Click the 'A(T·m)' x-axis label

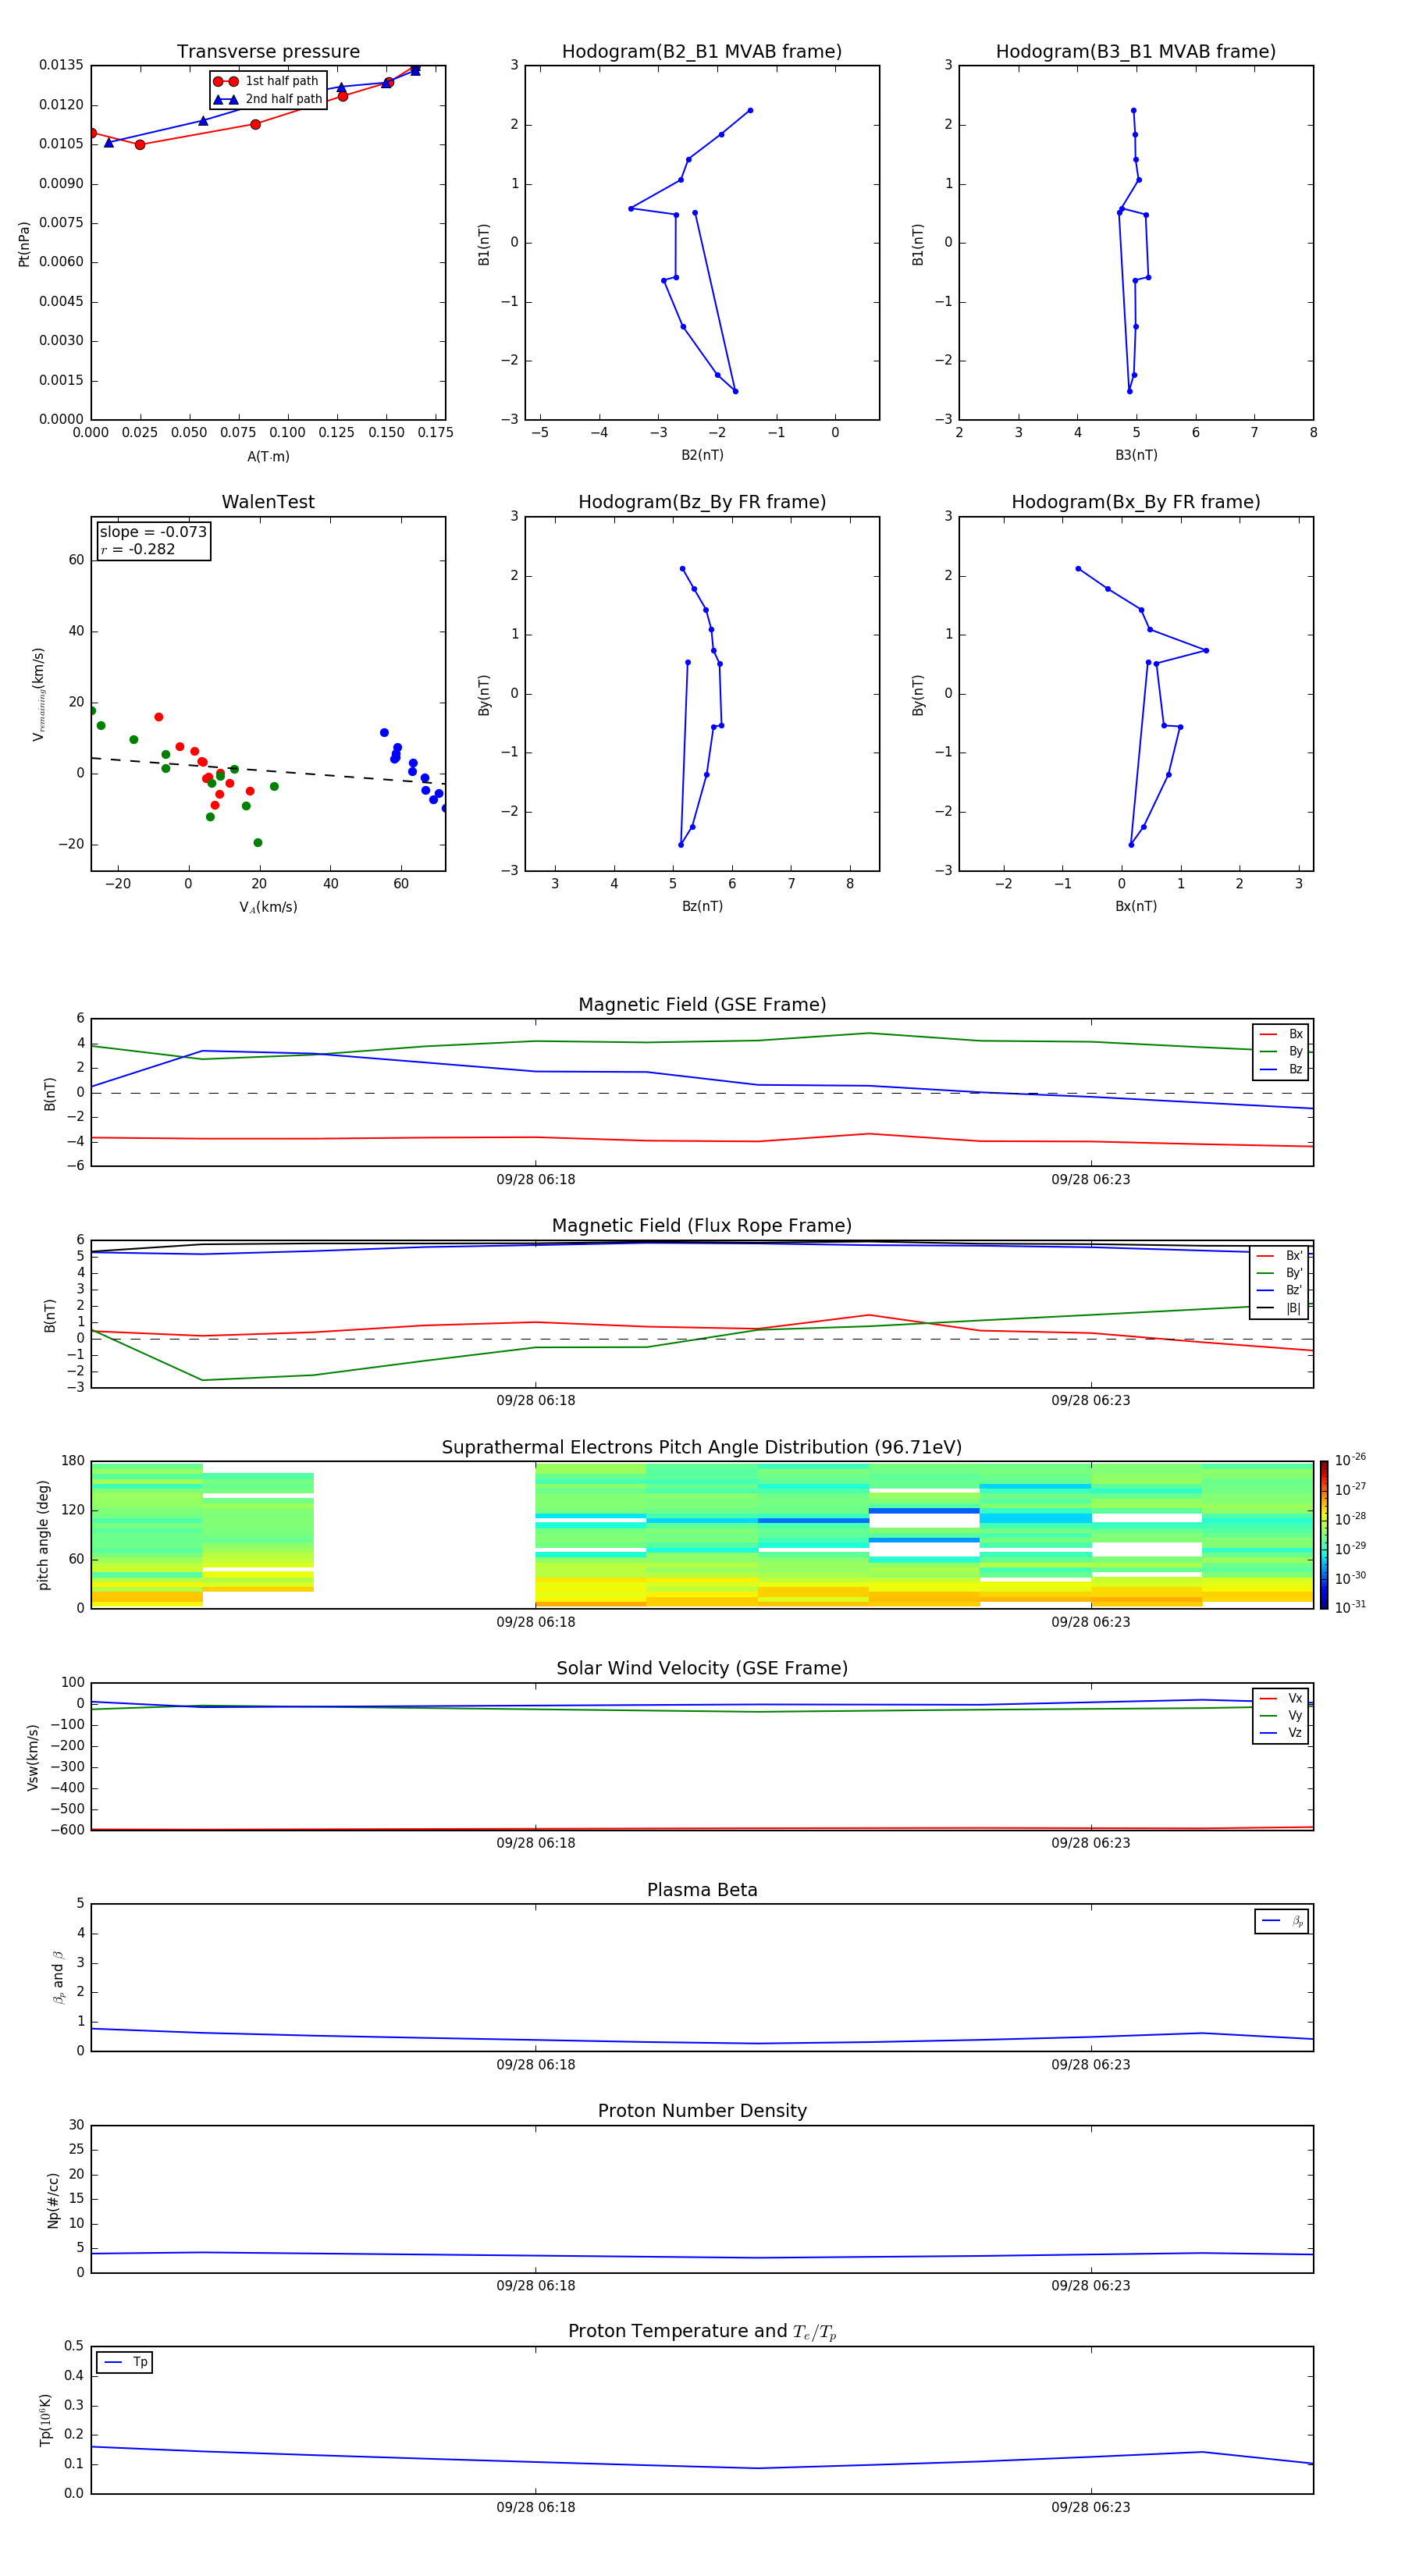click(x=268, y=456)
